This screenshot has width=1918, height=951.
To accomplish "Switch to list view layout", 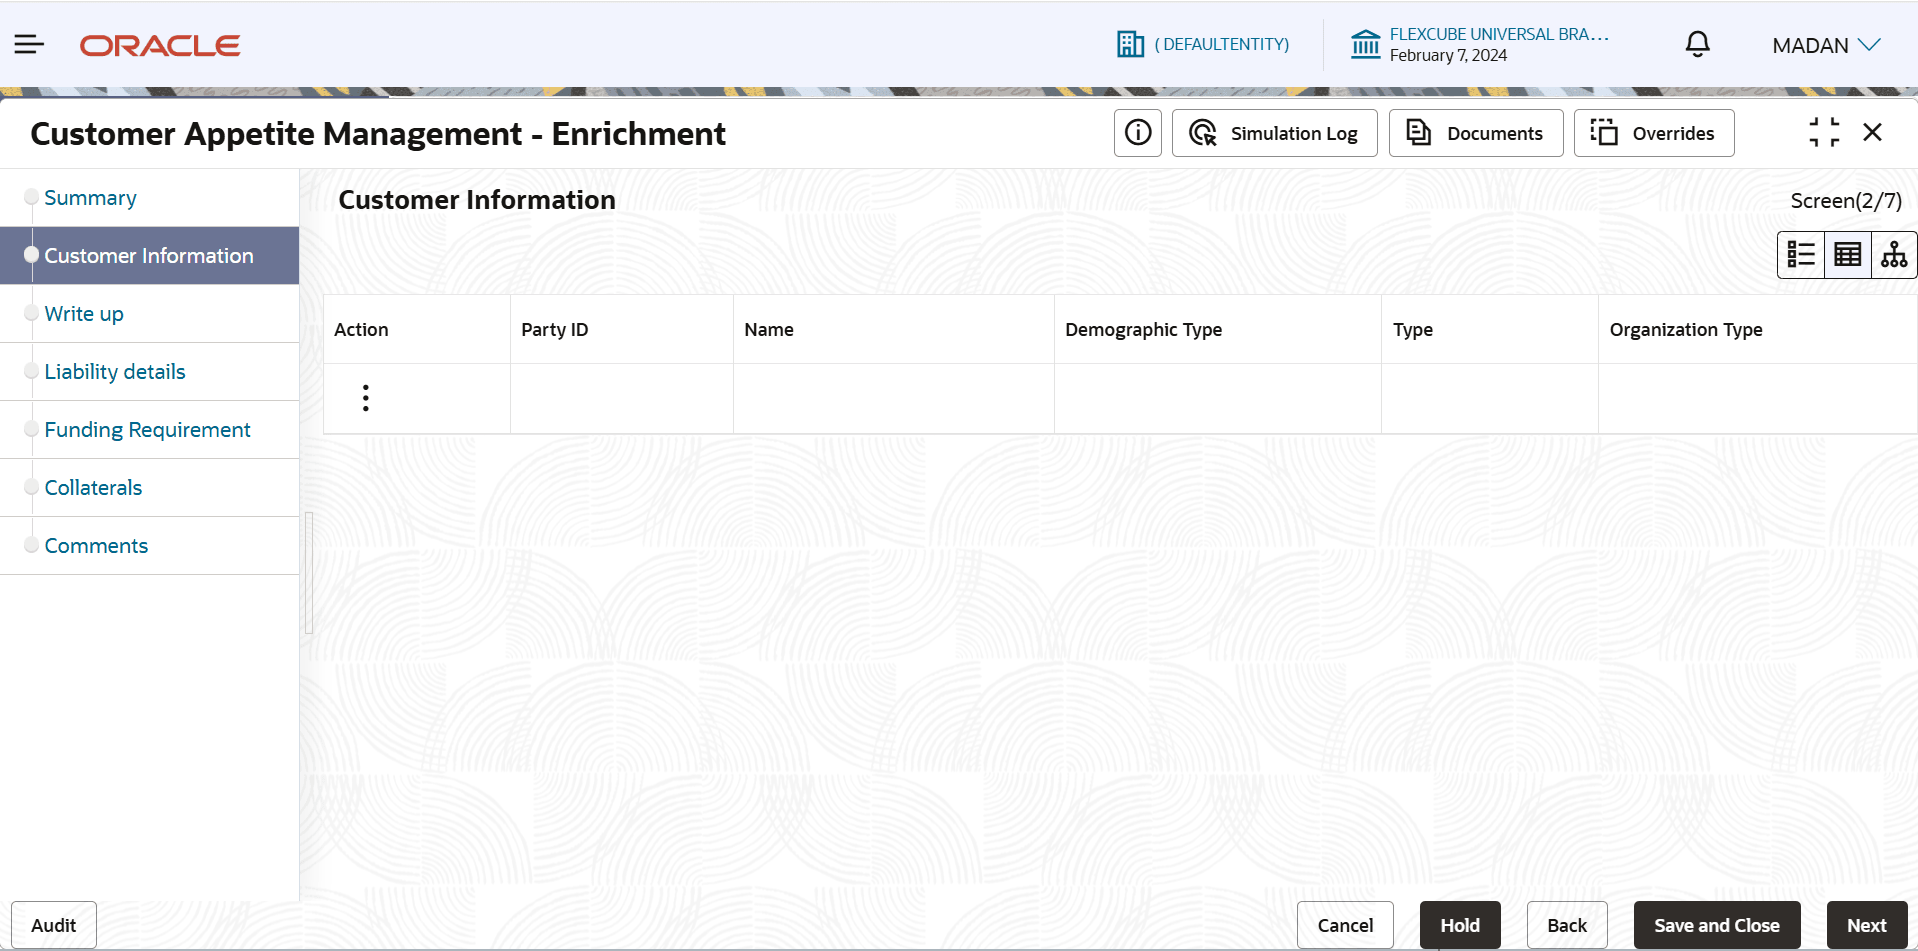I will [x=1801, y=255].
